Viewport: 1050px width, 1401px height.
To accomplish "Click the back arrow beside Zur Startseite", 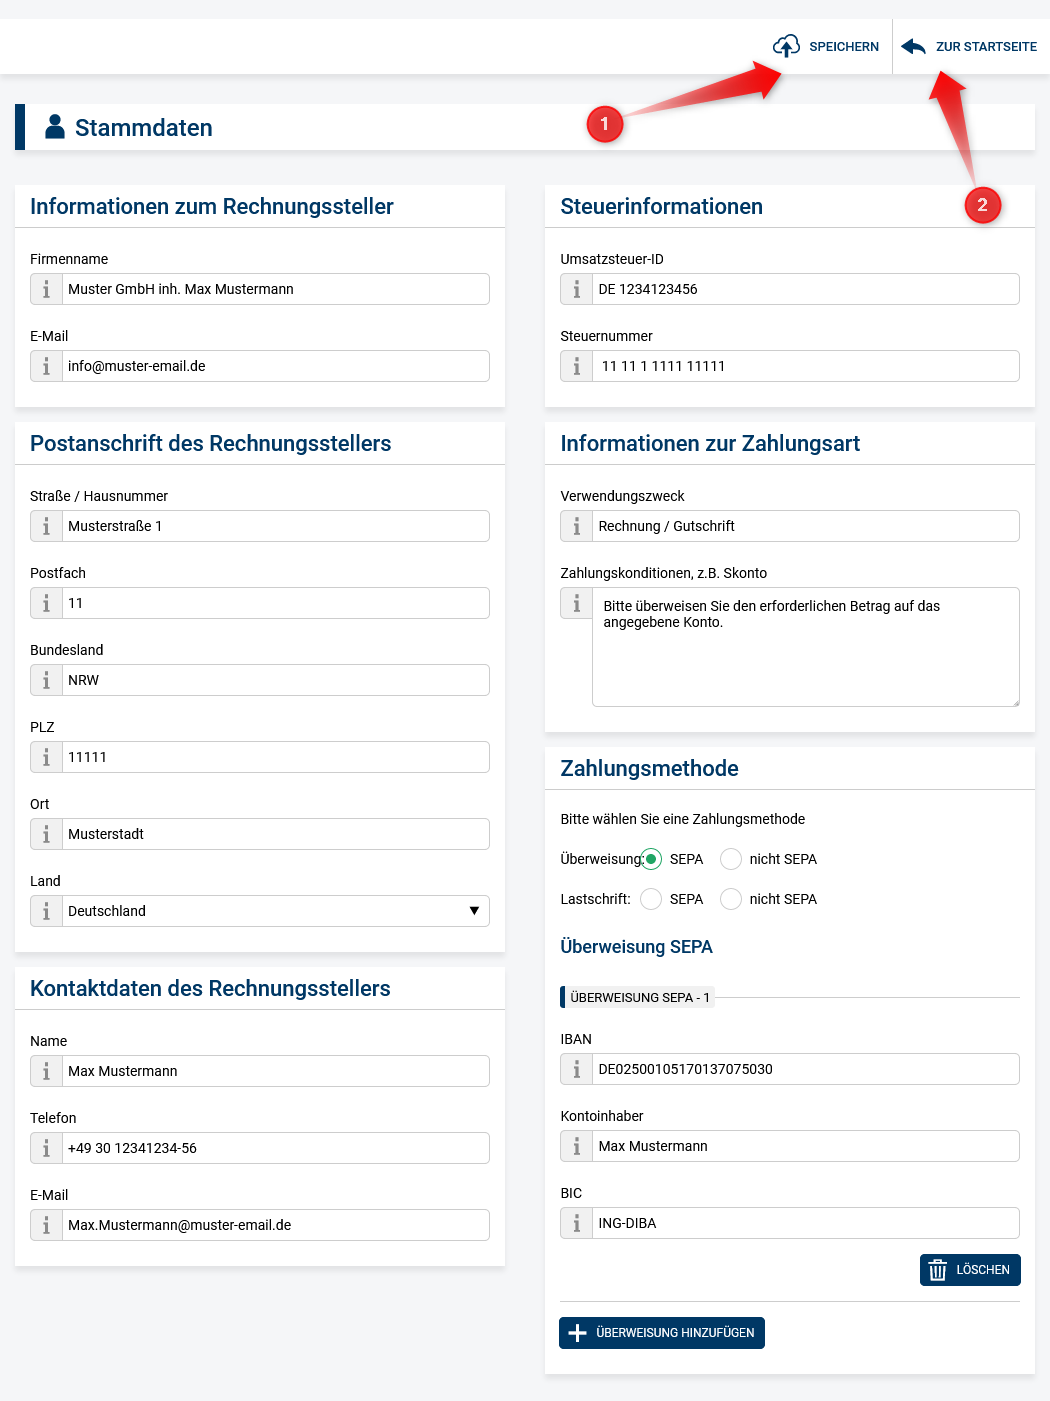I will pyautogui.click(x=911, y=46).
